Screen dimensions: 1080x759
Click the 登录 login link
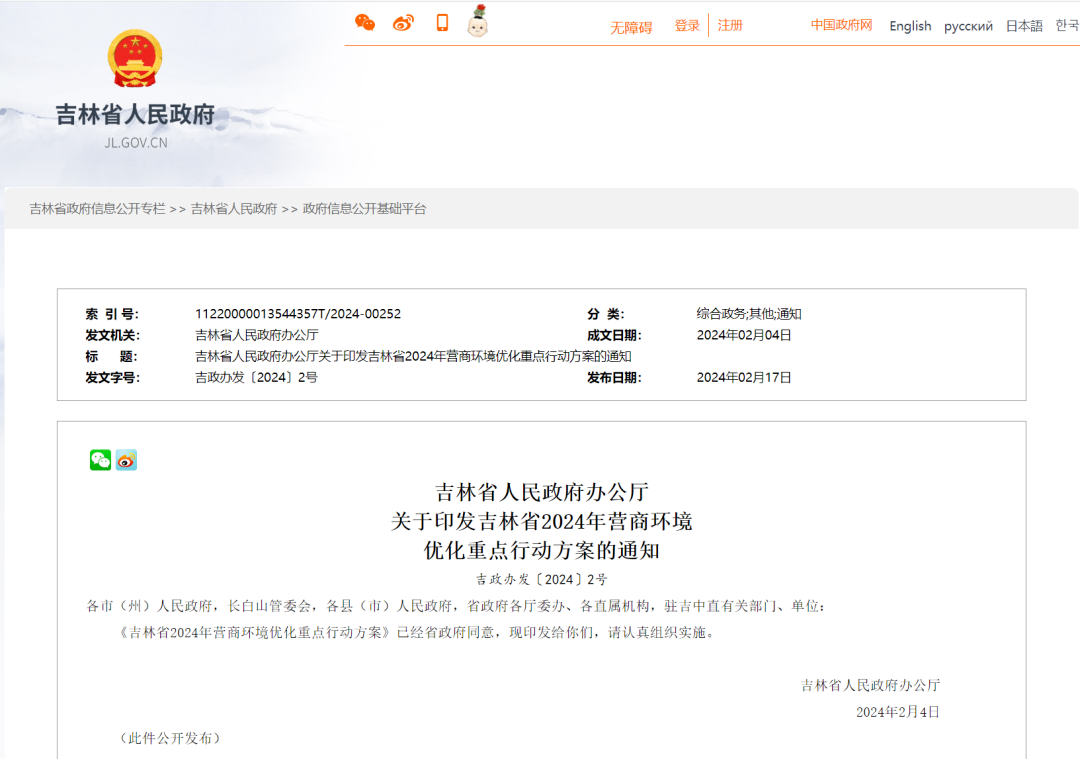coord(687,25)
